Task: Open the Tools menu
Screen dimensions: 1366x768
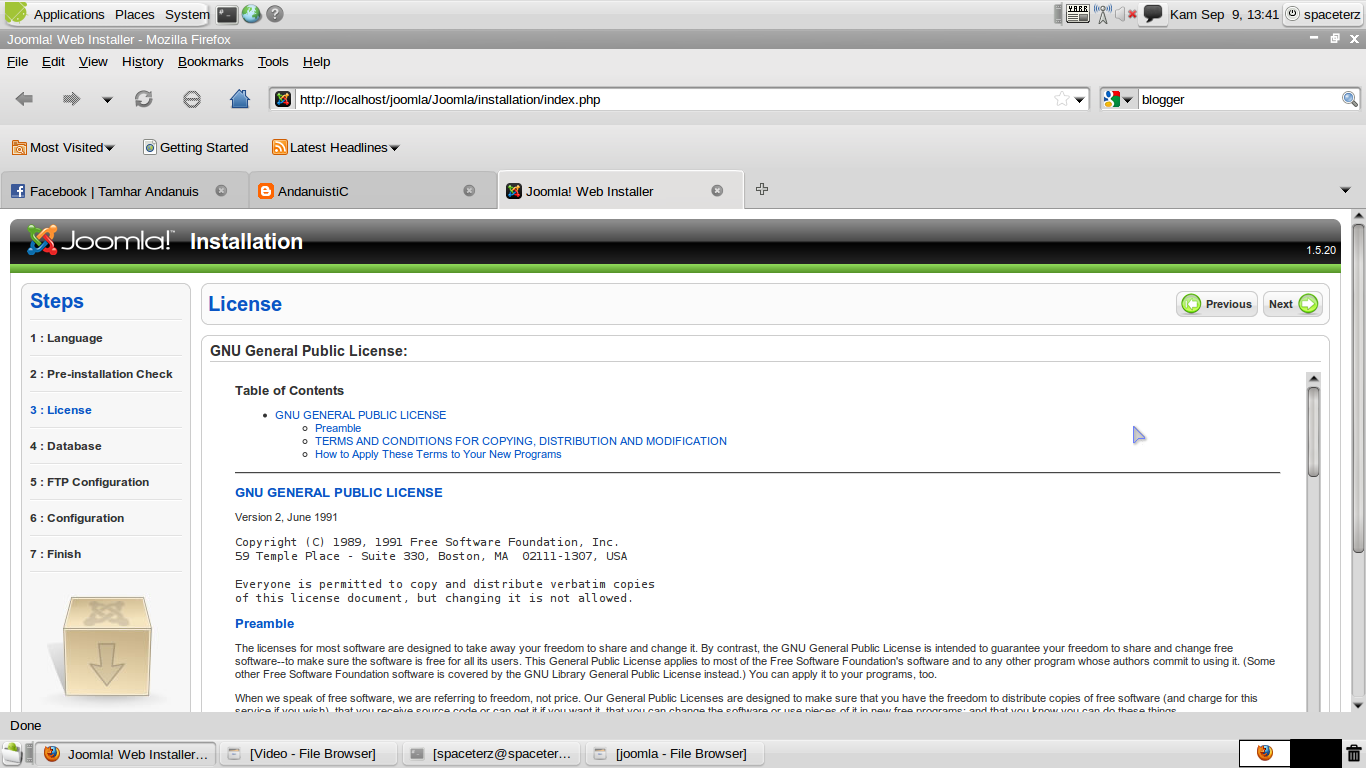Action: click(x=273, y=61)
